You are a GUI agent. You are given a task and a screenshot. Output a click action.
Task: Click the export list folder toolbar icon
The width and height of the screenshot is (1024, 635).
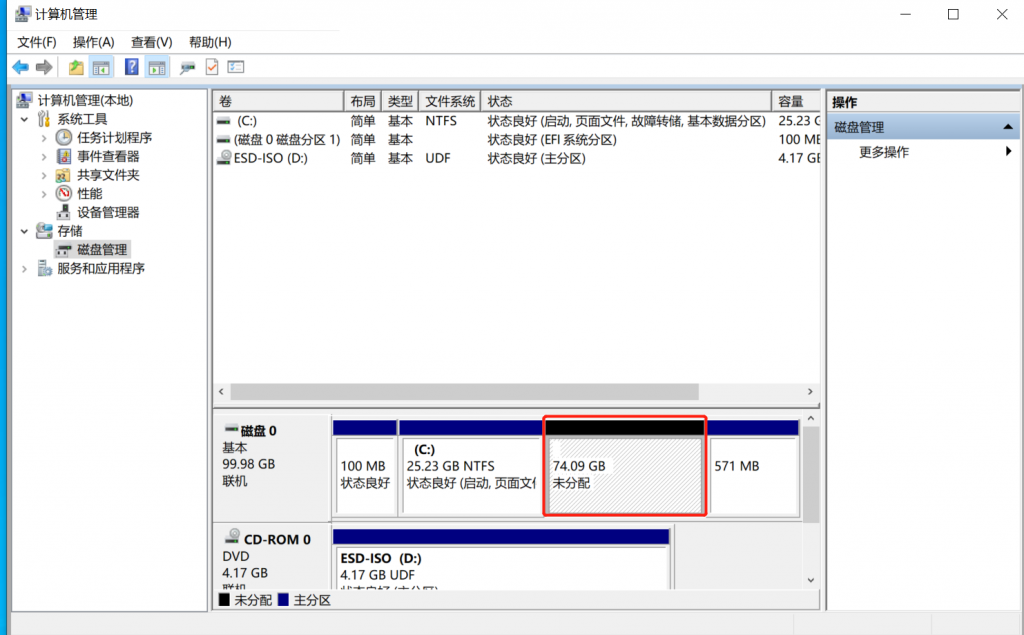tap(75, 66)
